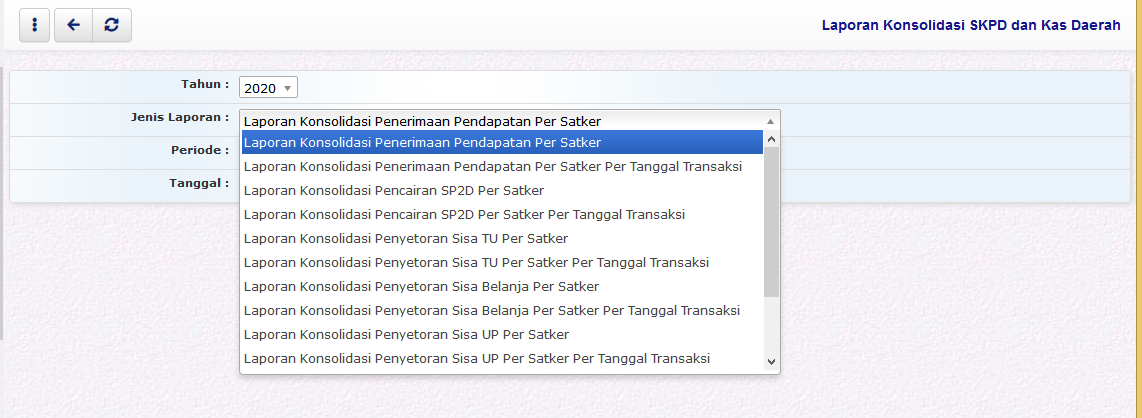Select Laporan Konsolidasi Pencairan SP2D Per Satker
Image resolution: width=1142 pixels, height=418 pixels.
394,190
